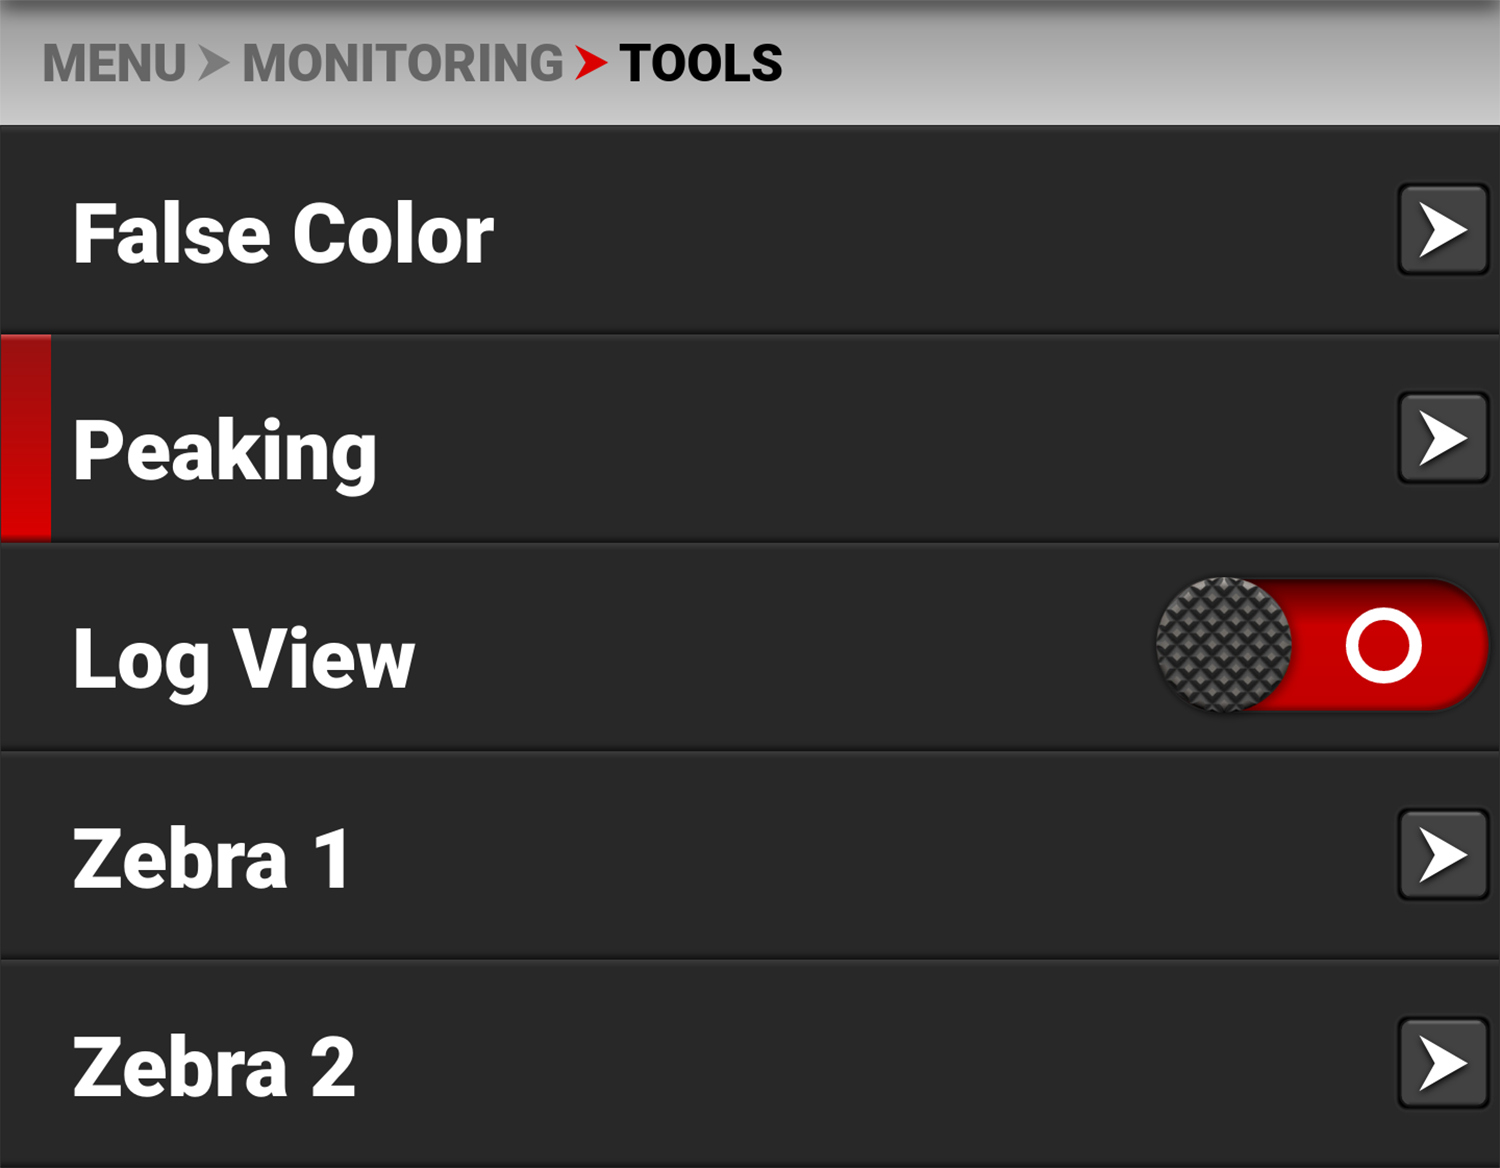Return to MONITORING breadcrumb level
Screen dimensions: 1500x1168
[x=402, y=64]
